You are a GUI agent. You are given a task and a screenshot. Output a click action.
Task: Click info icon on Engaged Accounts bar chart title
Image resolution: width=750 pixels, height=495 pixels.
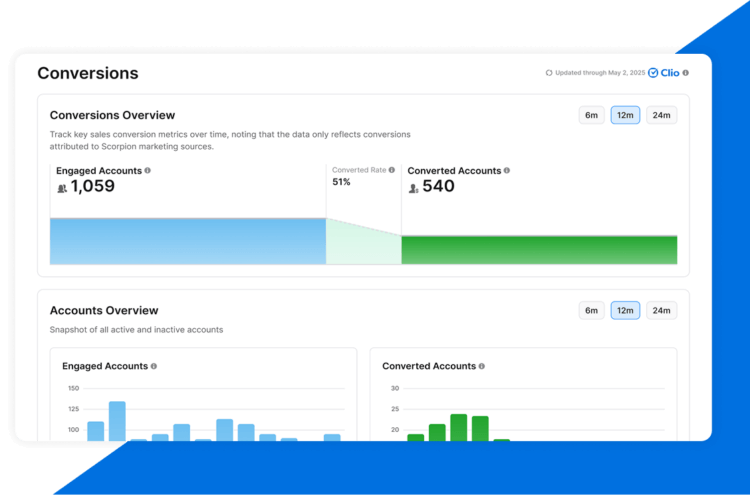153,366
